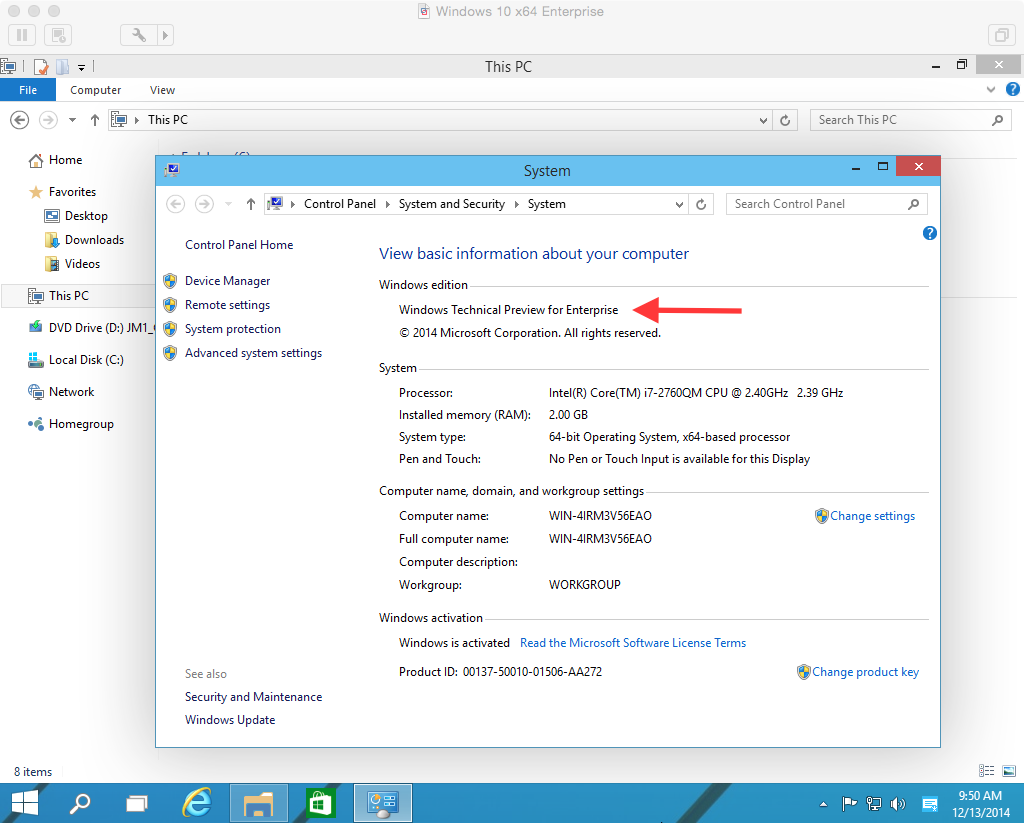The image size is (1024, 823).
Task: Click the Search This PC field
Action: [x=910, y=120]
